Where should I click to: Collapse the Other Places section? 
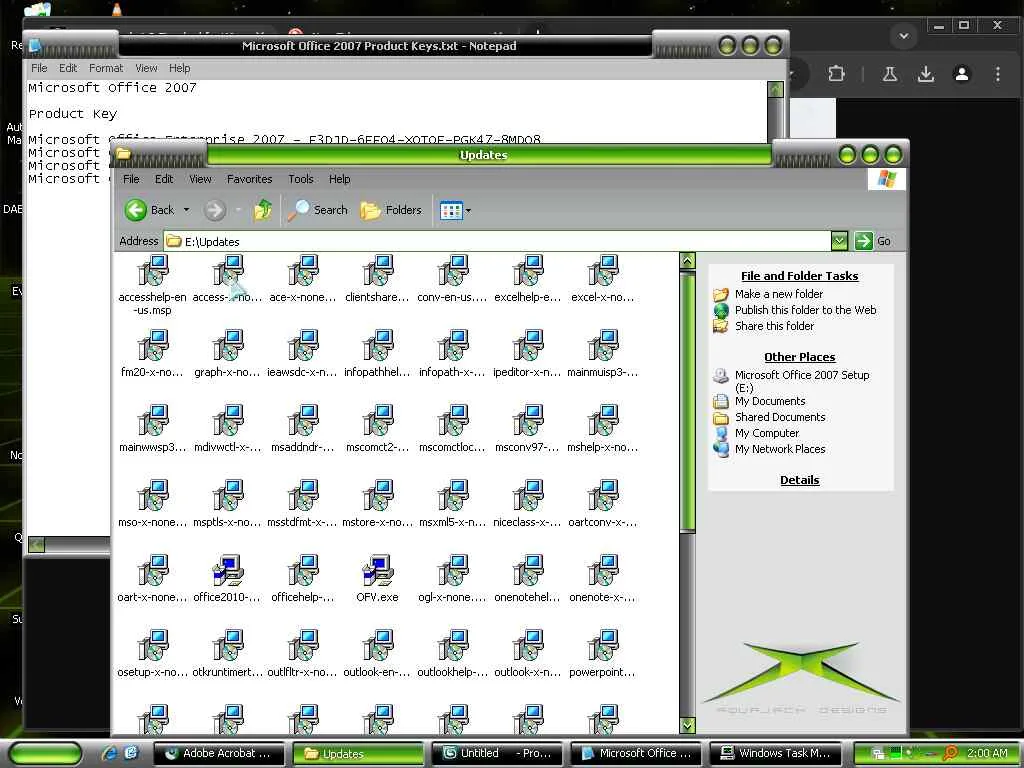(x=799, y=357)
